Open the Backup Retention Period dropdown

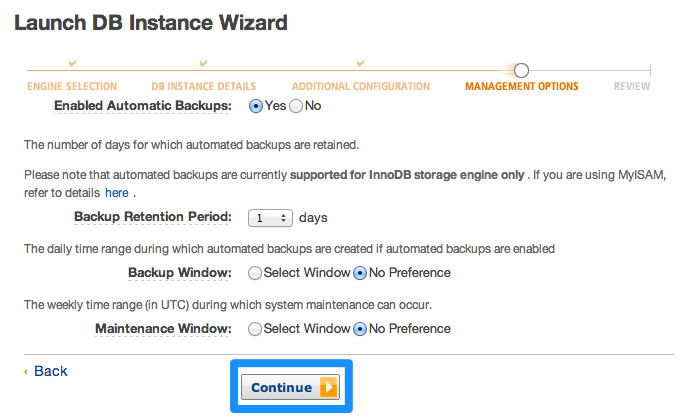click(271, 217)
